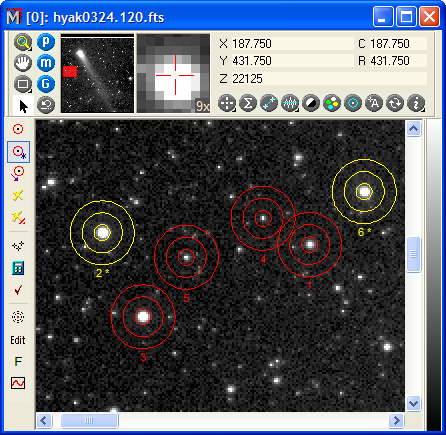Select the magnifier zoom tool
This screenshot has width=446, height=435.
23,42
